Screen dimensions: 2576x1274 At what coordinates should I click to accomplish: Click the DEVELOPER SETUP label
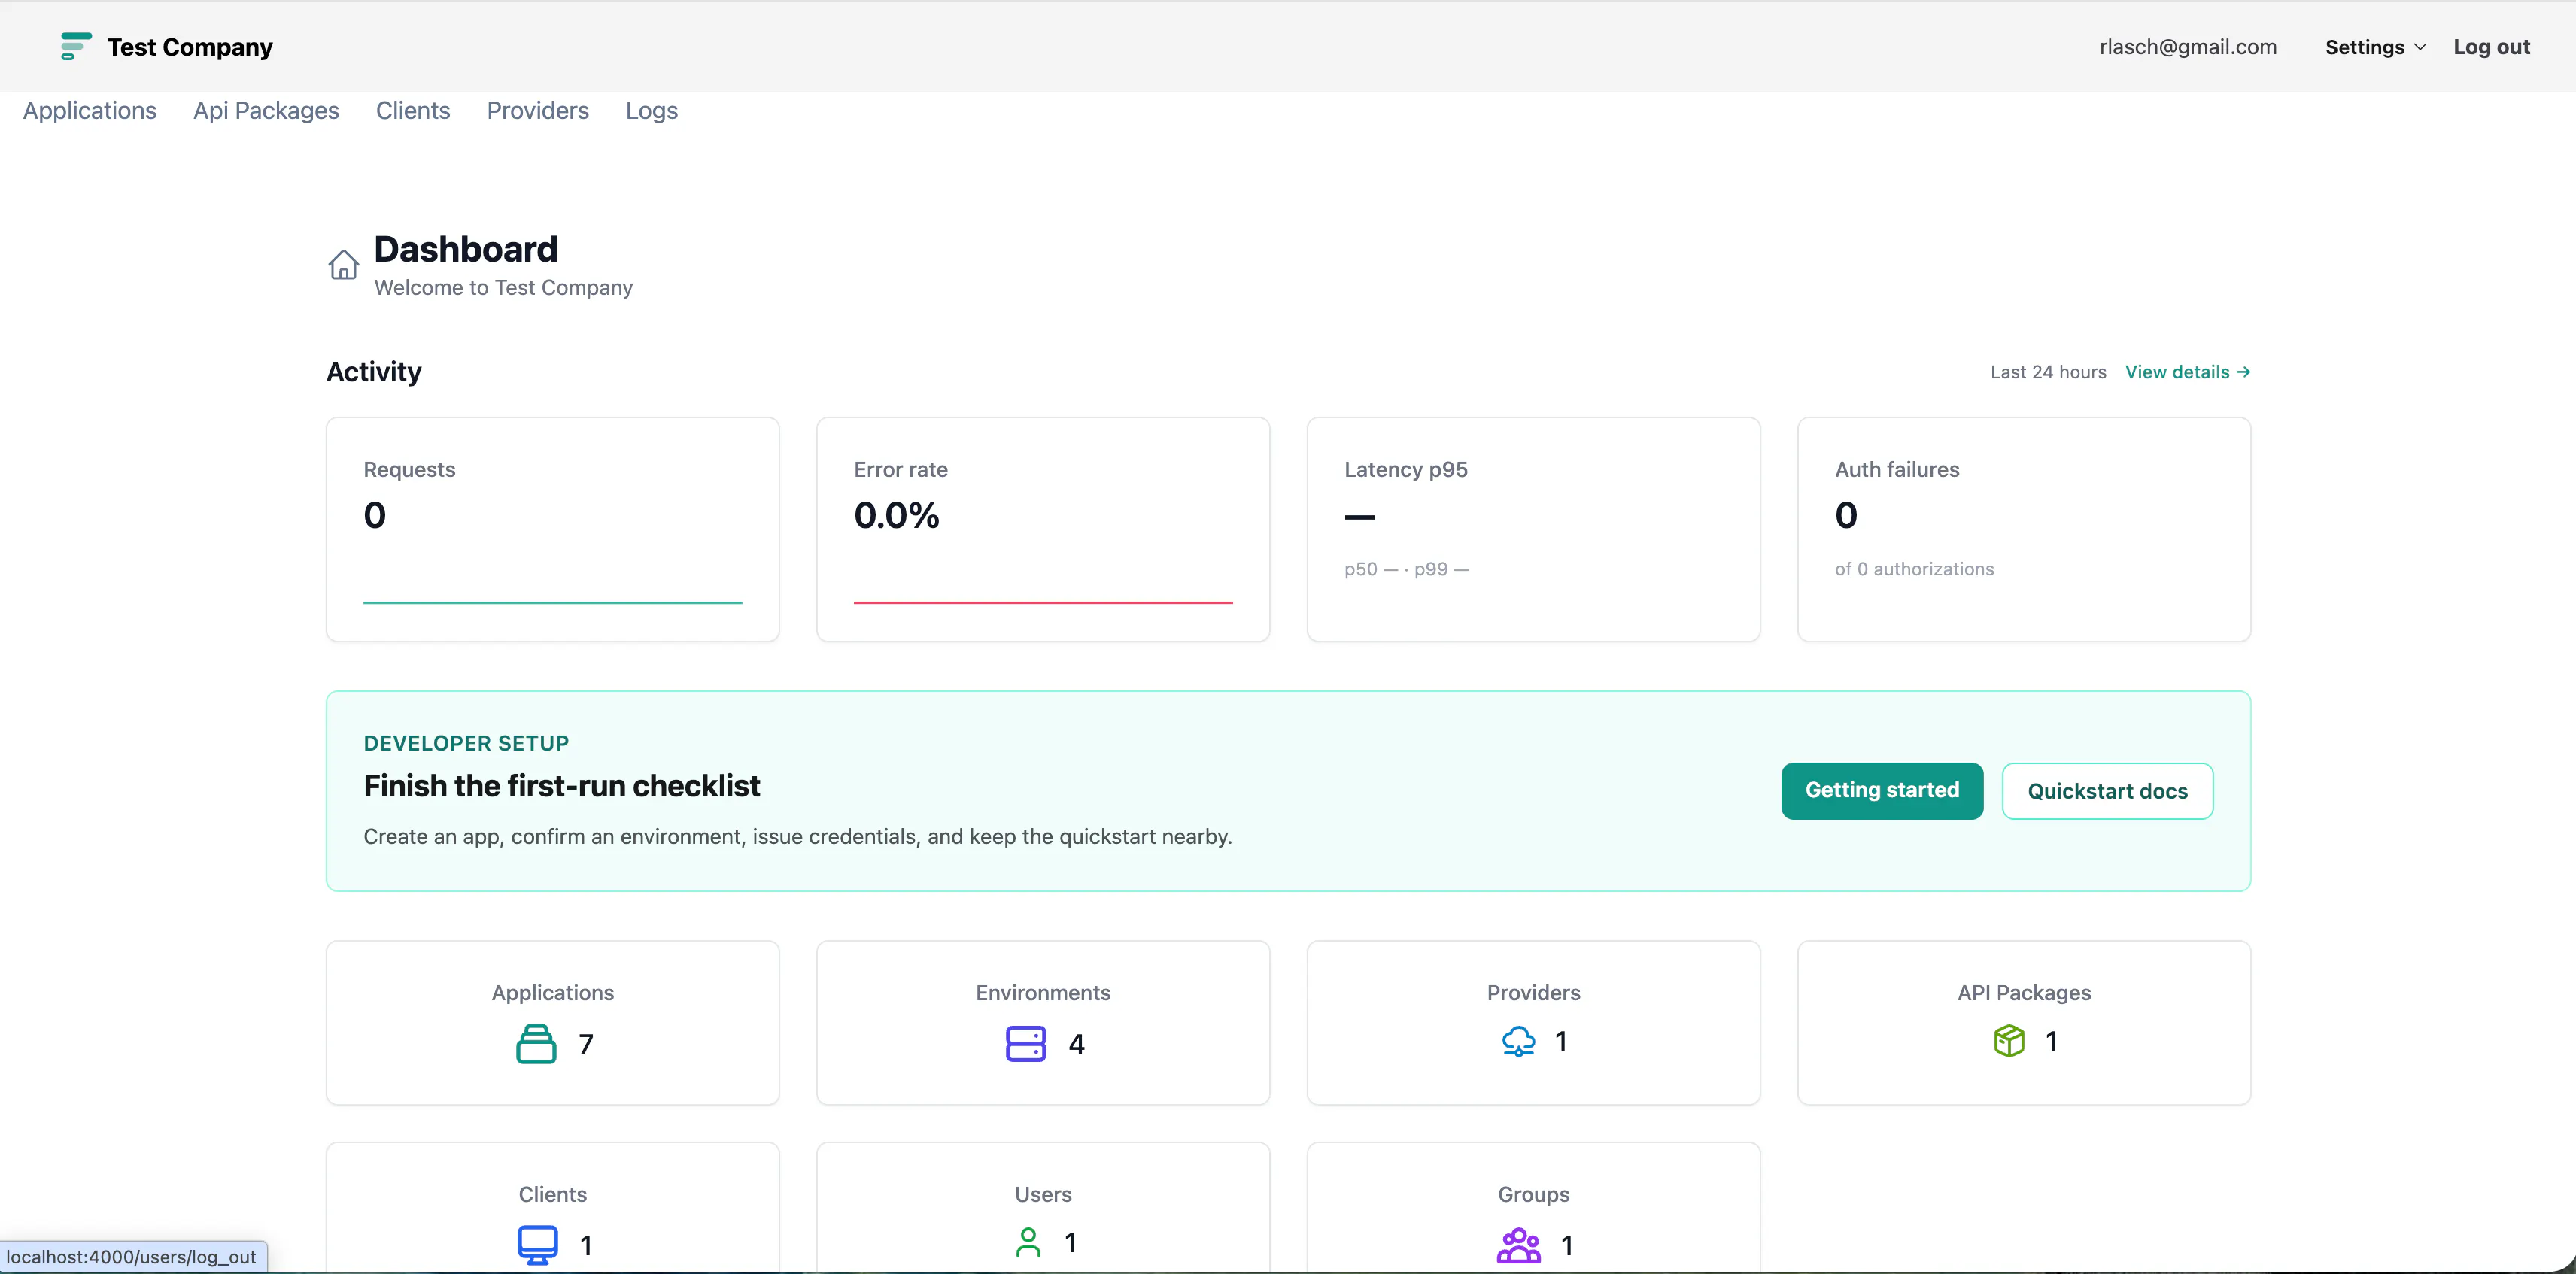click(x=466, y=743)
